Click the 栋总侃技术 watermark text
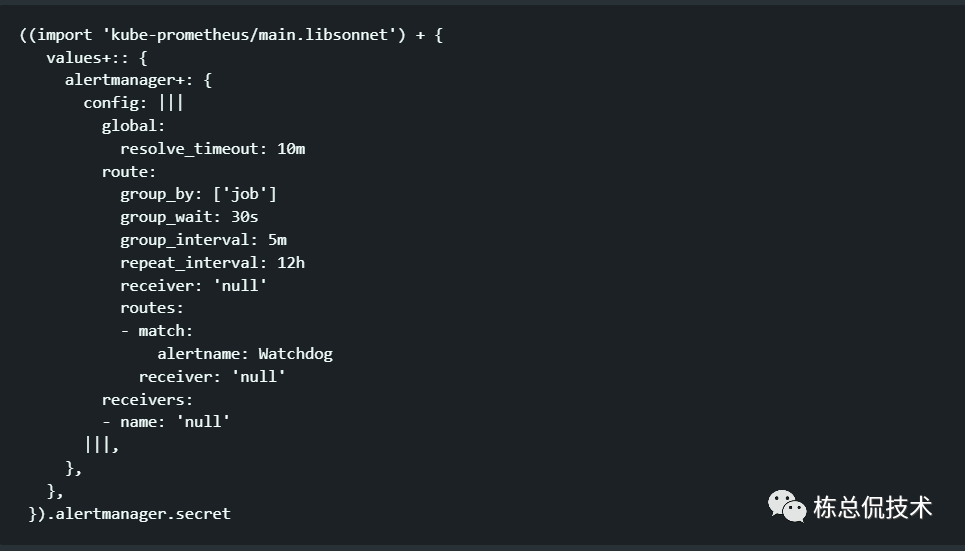The height and width of the screenshot is (551, 965). 872,507
